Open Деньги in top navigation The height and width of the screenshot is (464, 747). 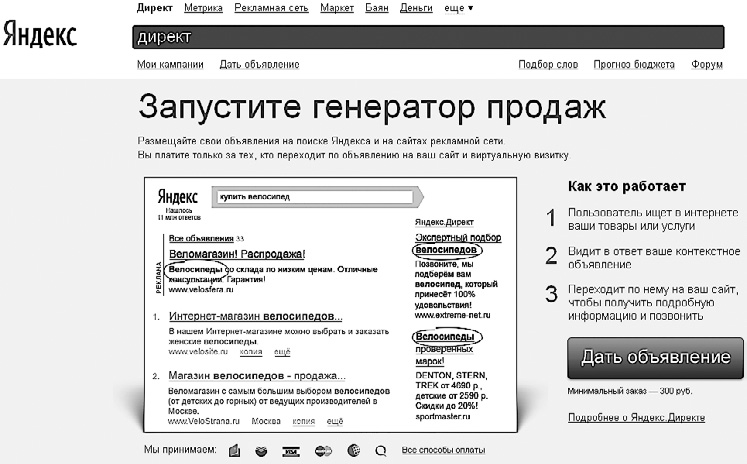[416, 8]
